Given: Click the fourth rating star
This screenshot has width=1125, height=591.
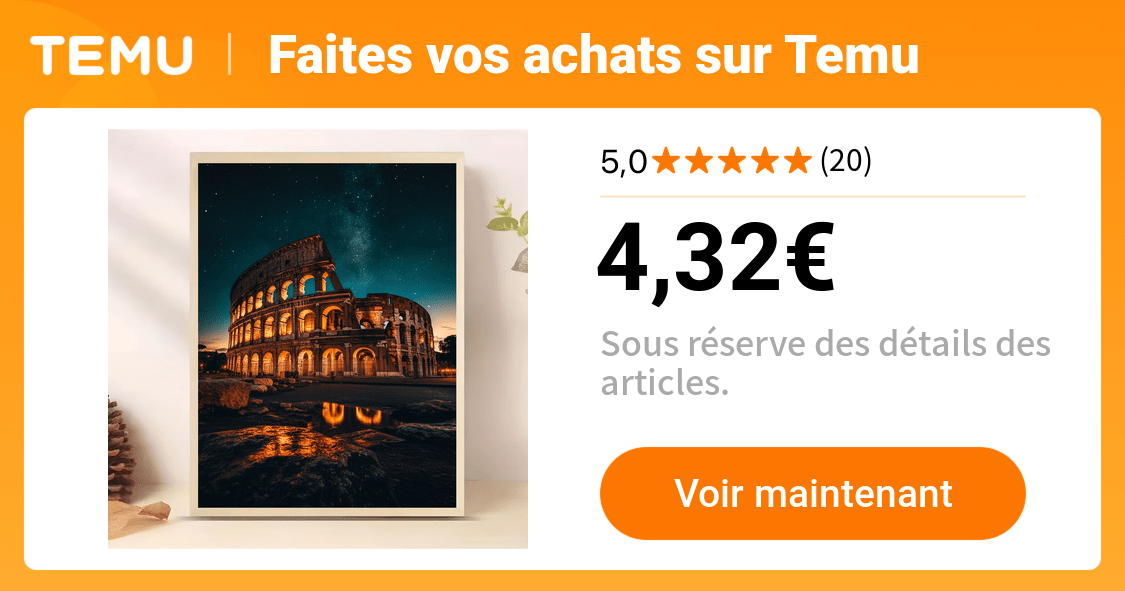Looking at the screenshot, I should coord(765,161).
